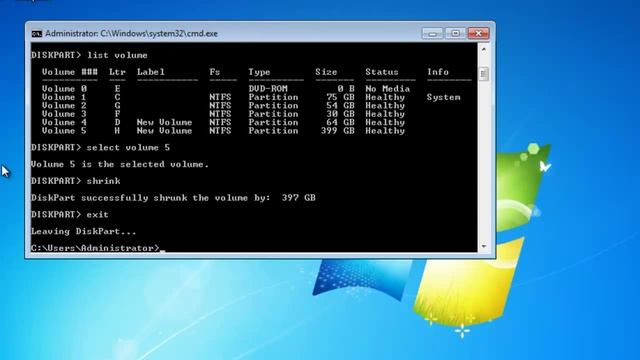The width and height of the screenshot is (640, 360).
Task: Click the '75 GB' size value
Action: pyautogui.click(x=340, y=97)
